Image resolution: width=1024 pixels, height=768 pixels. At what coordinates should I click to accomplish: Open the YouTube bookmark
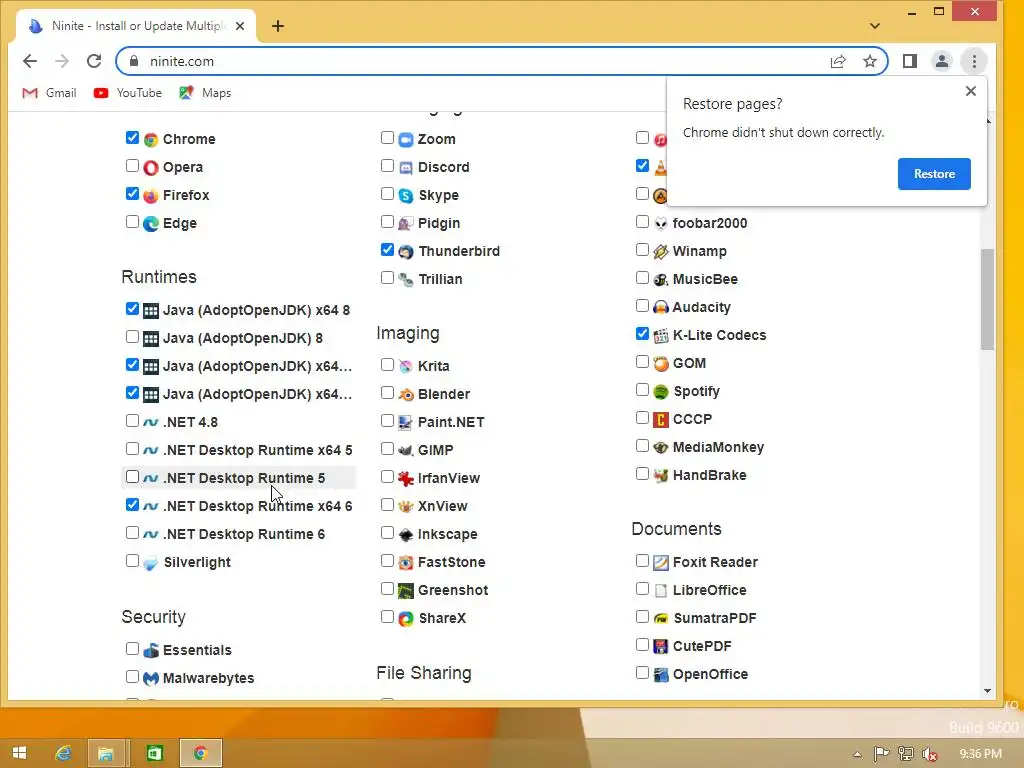click(x=128, y=93)
